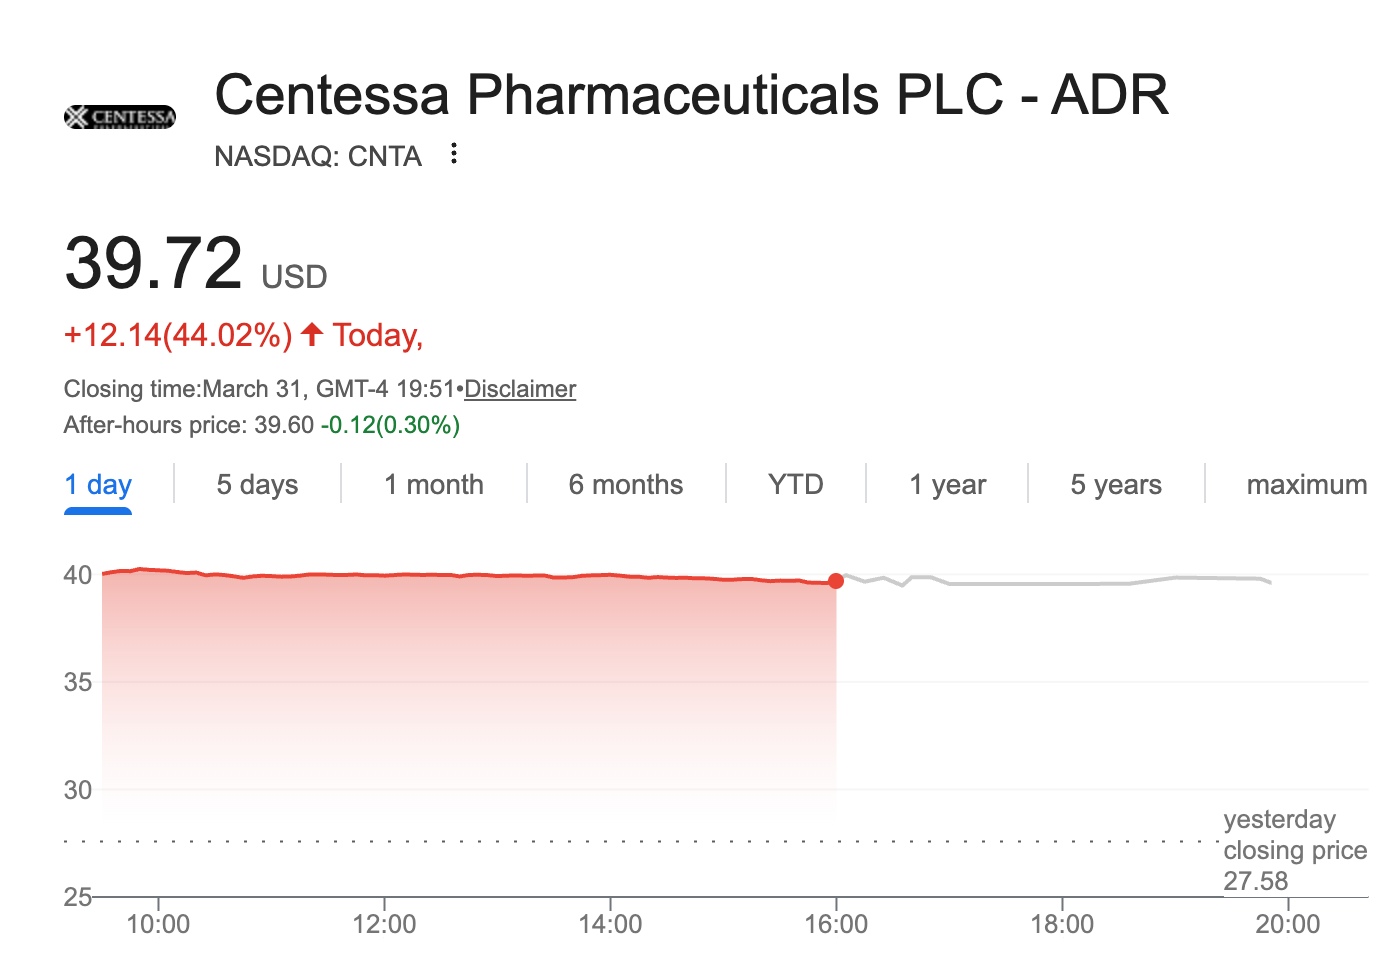This screenshot has height=954, width=1394.
Task: Switch to the 1 month chart view
Action: 434,484
